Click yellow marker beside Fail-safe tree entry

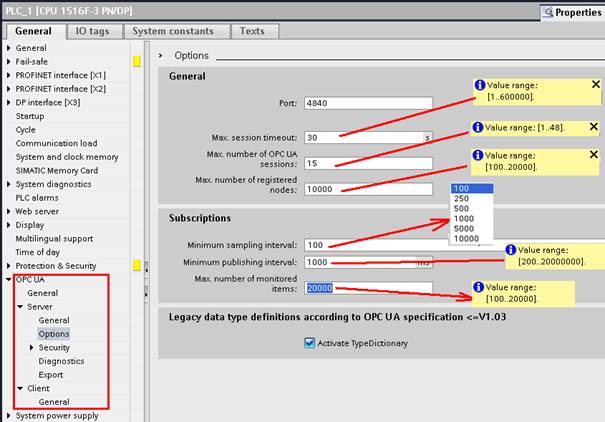(137, 62)
